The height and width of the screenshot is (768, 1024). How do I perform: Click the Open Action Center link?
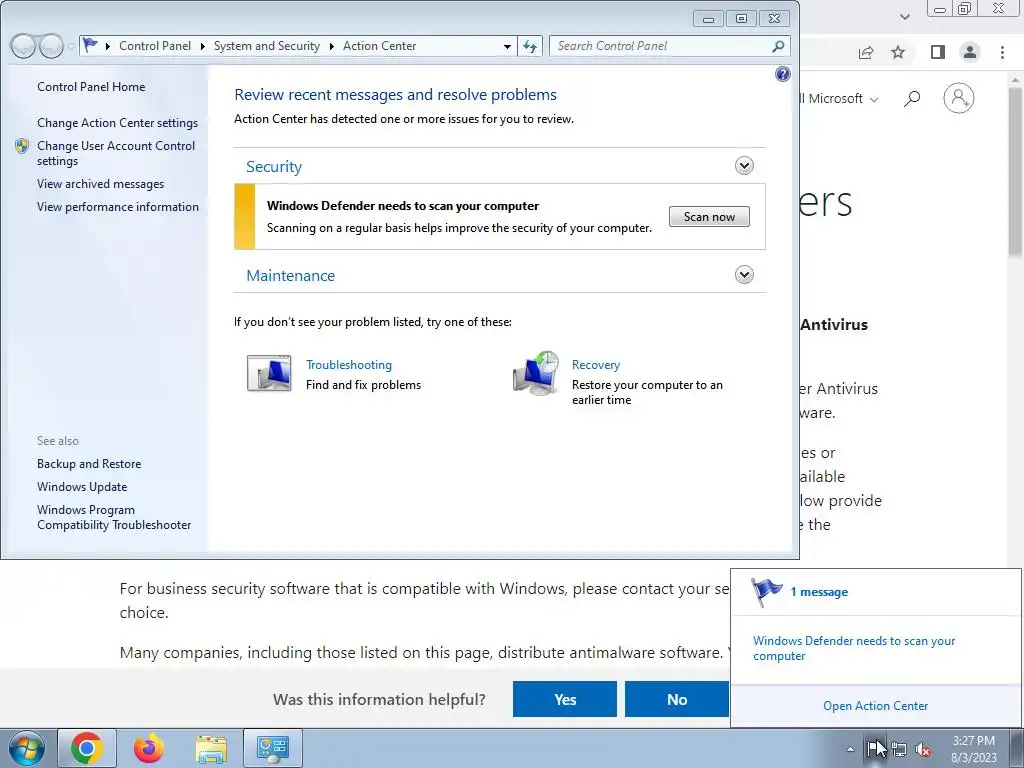(875, 706)
